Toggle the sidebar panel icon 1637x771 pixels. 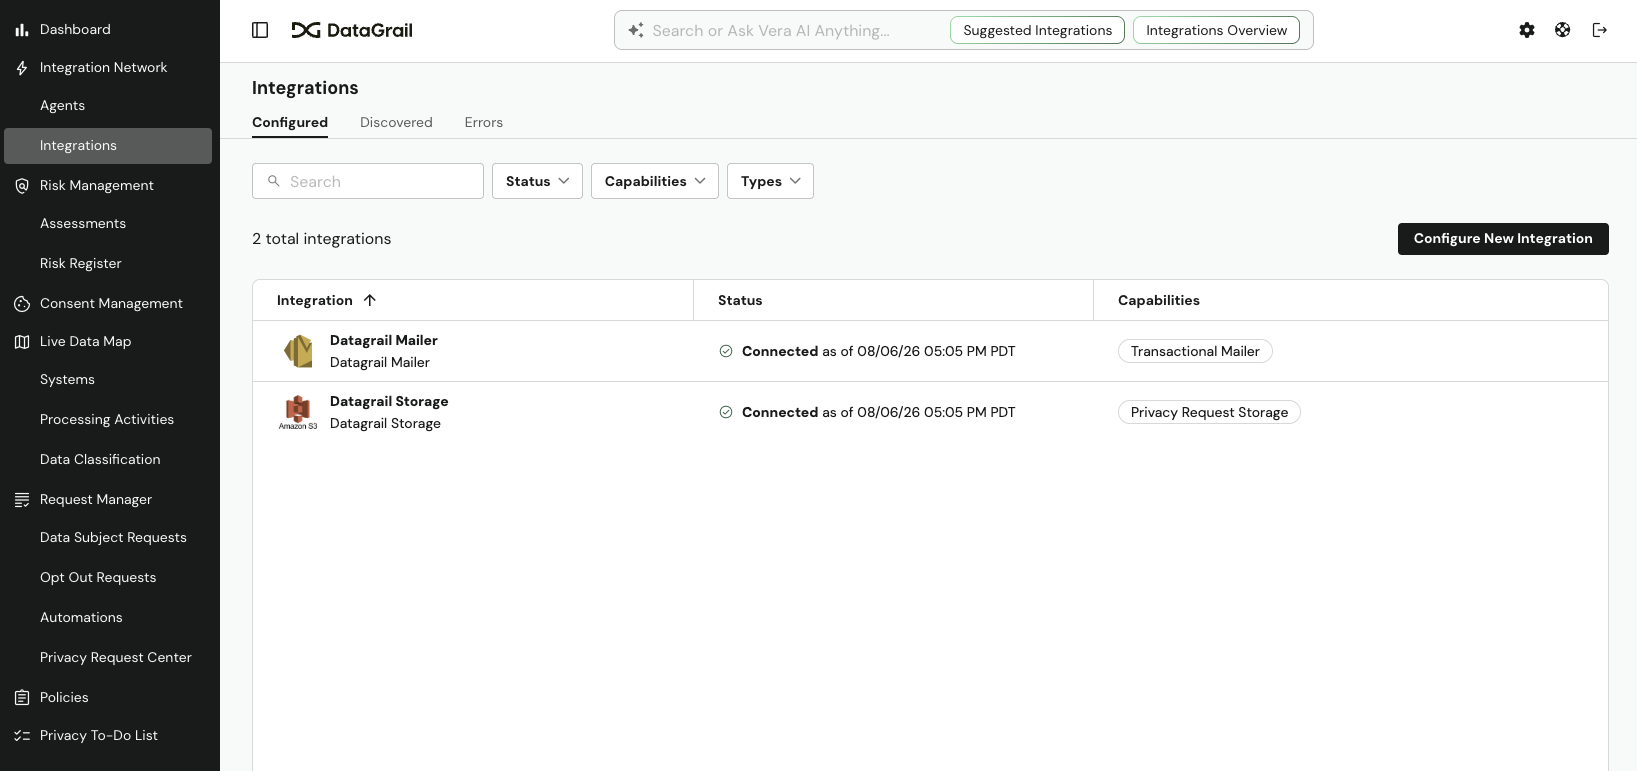point(260,30)
